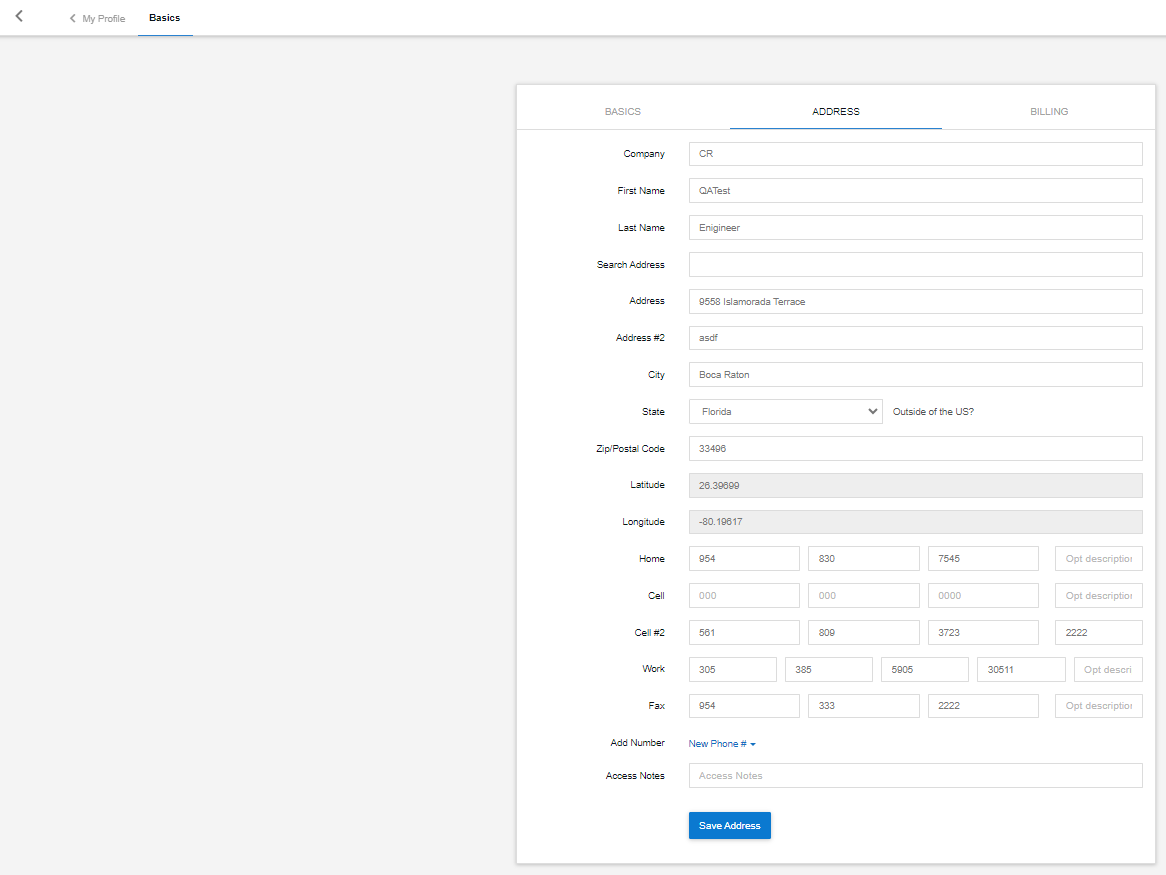
Task: Click the Access Notes field
Action: pos(915,775)
